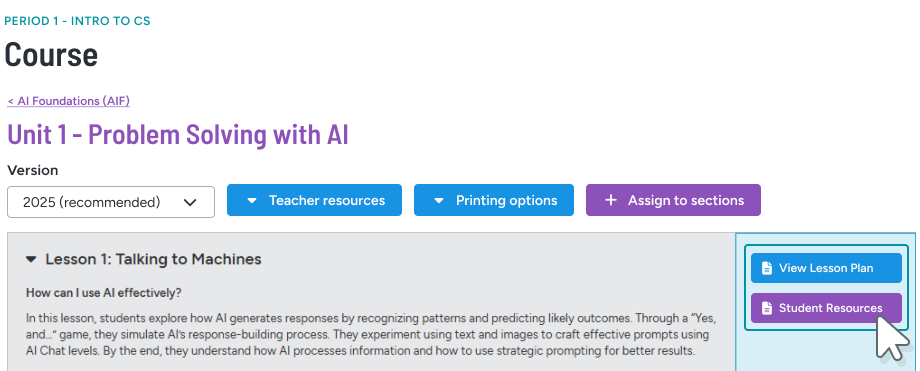Click the plus icon on Assign to sections
The image size is (920, 371).
611,200
